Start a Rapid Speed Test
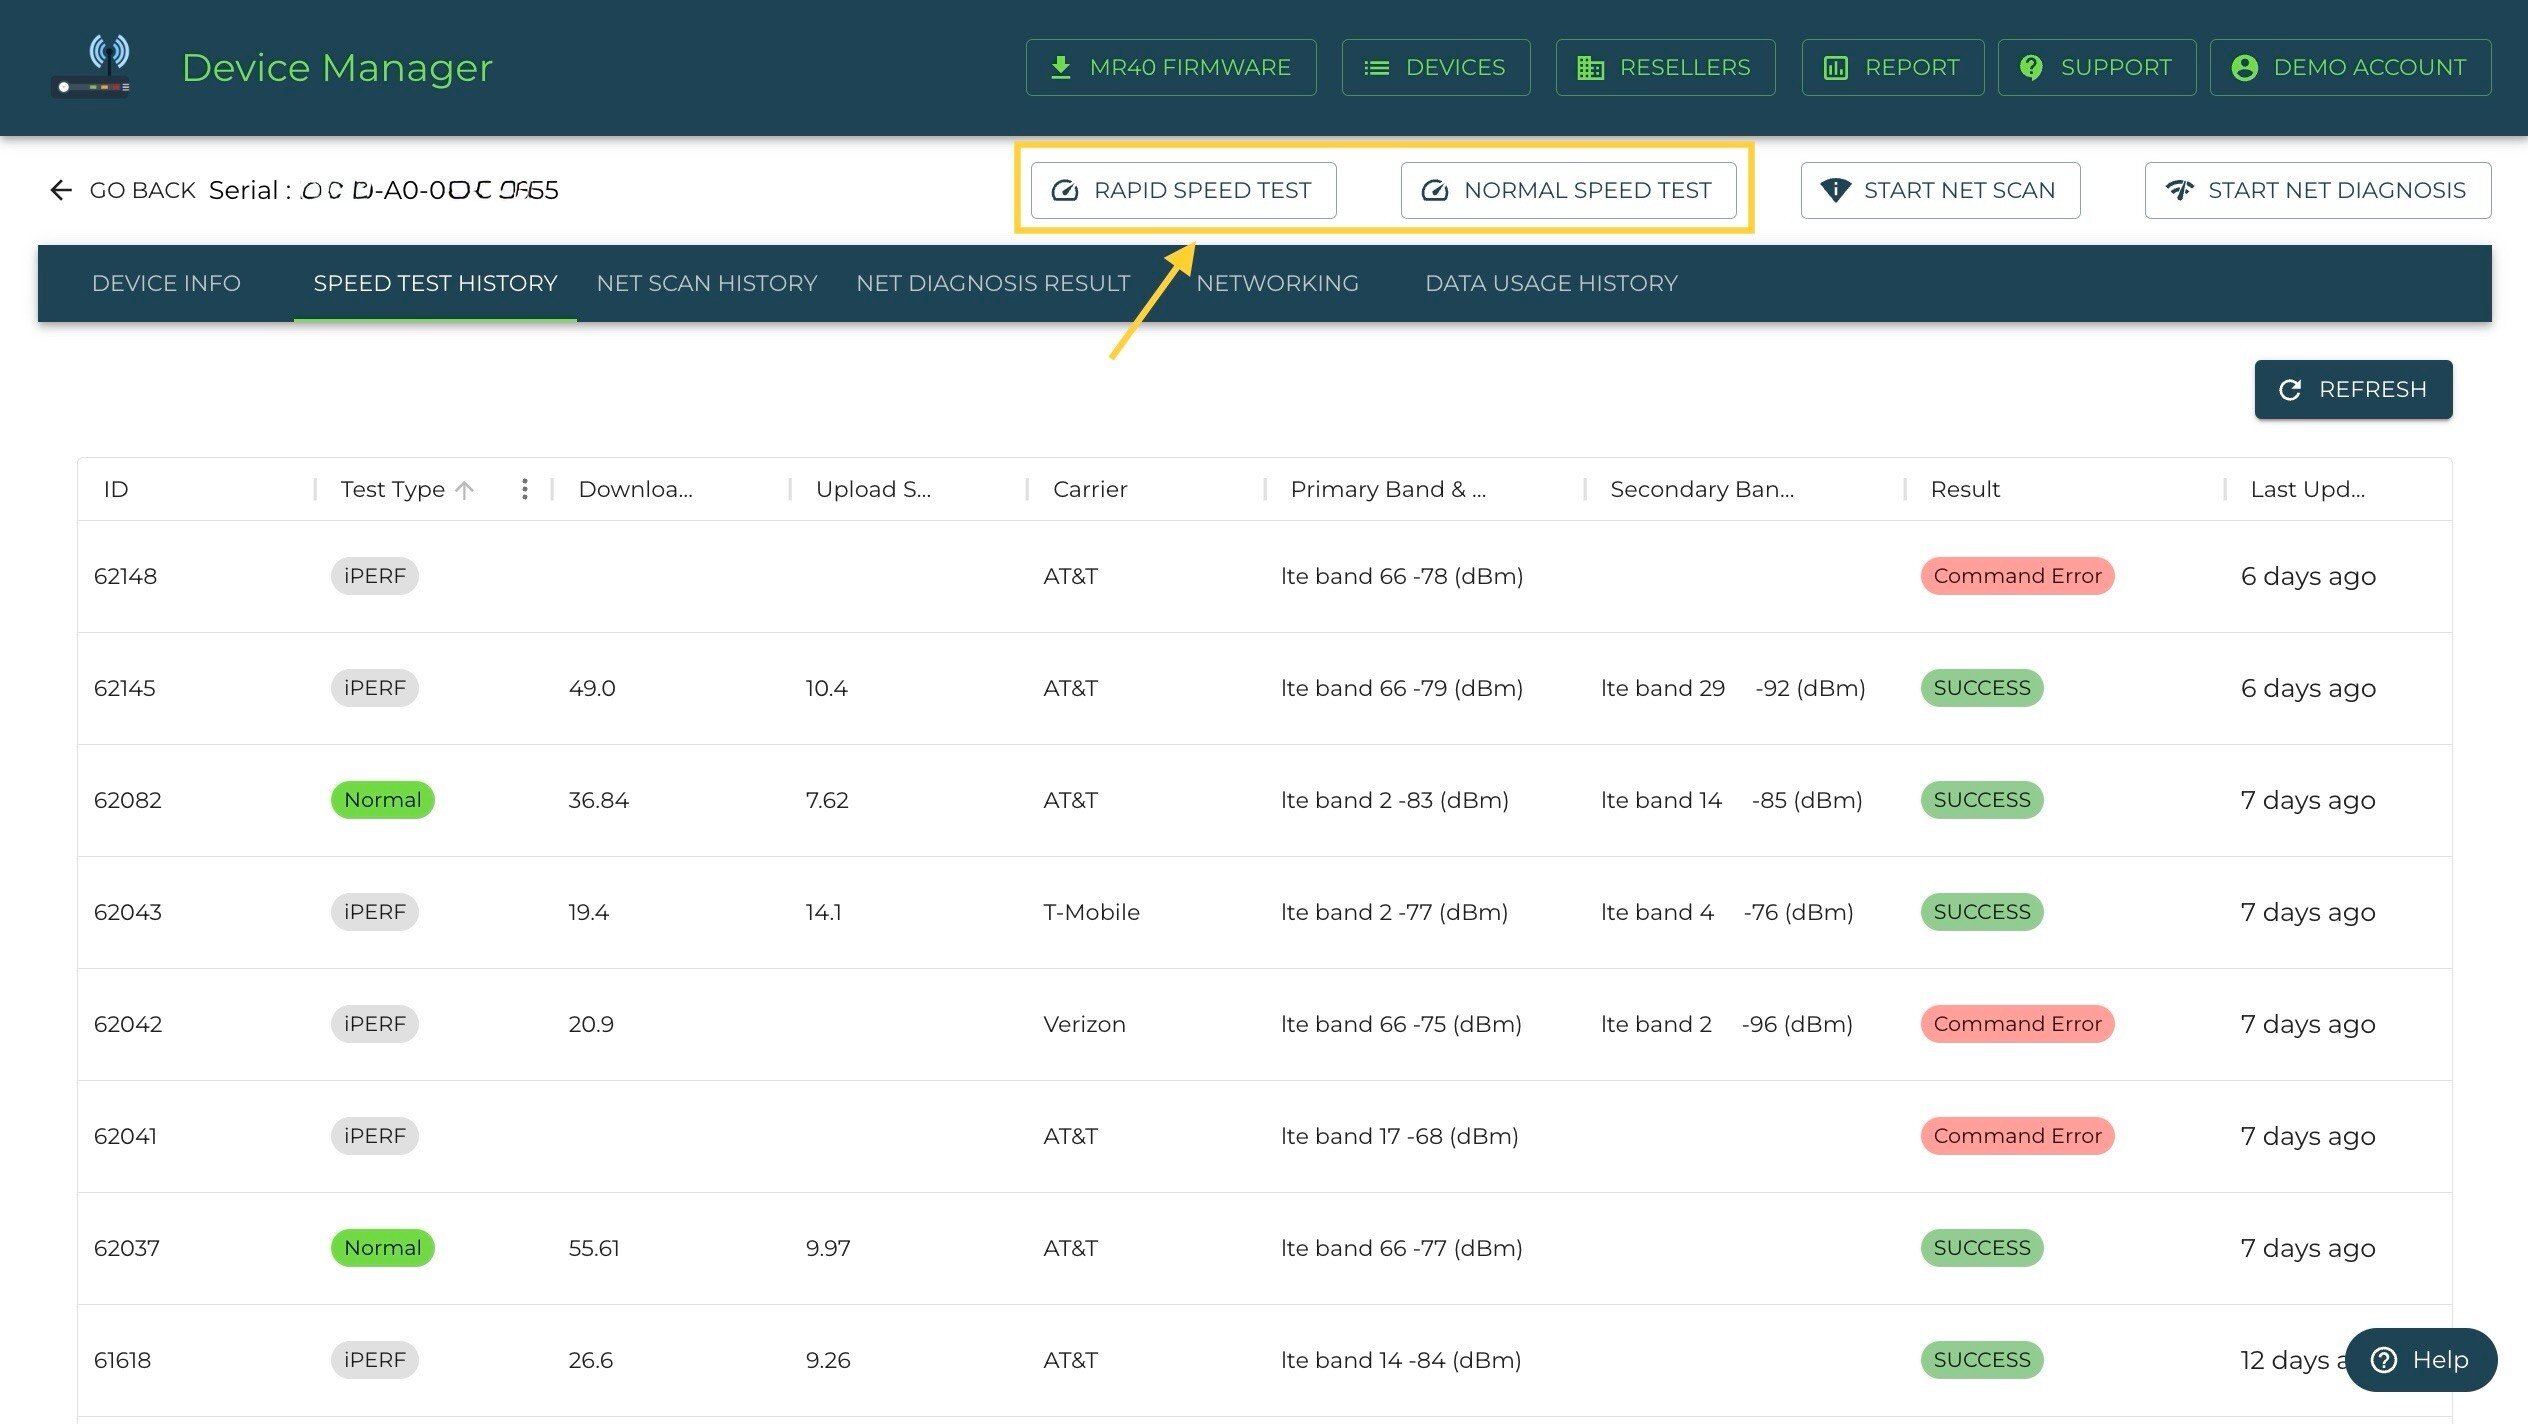The height and width of the screenshot is (1424, 2528). pos(1183,190)
